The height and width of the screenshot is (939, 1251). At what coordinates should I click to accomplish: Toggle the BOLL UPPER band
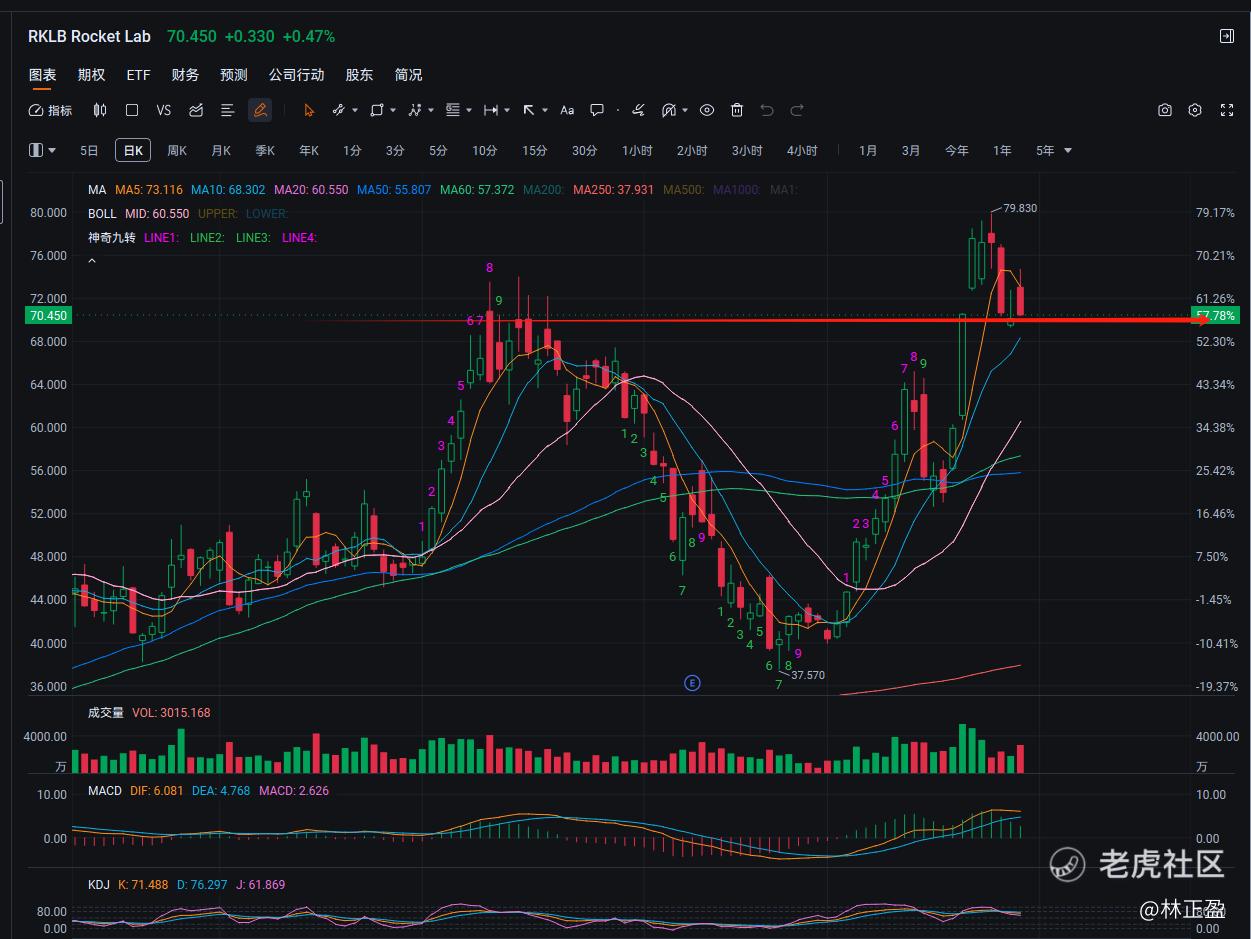[x=218, y=213]
